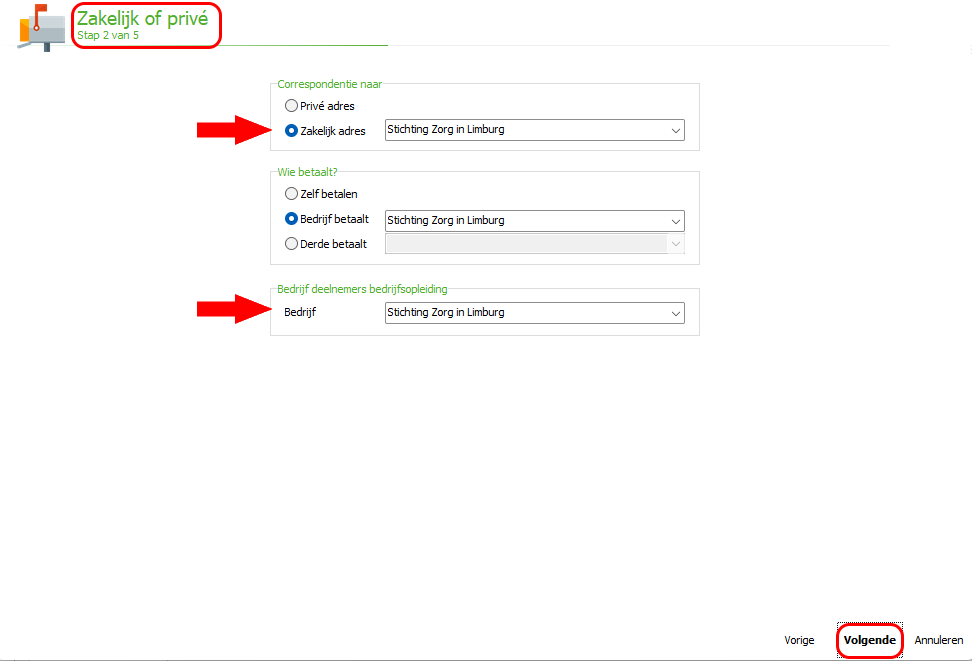
Task: Cancel the wizard with Annuleren
Action: (x=939, y=640)
